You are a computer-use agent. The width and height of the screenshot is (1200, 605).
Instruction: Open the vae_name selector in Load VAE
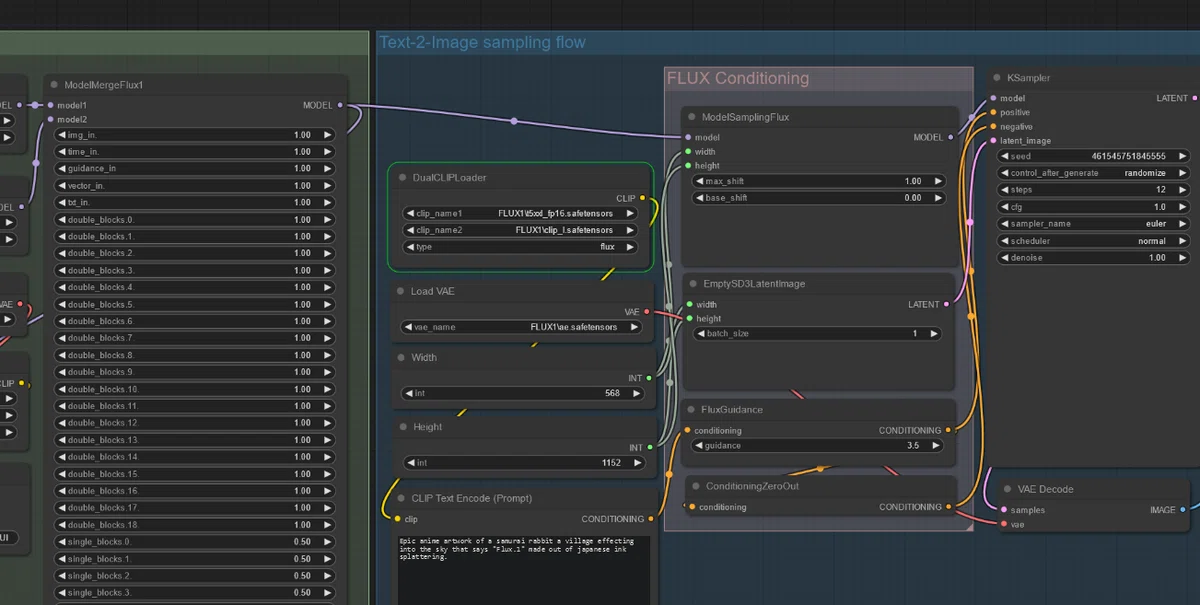pos(520,327)
